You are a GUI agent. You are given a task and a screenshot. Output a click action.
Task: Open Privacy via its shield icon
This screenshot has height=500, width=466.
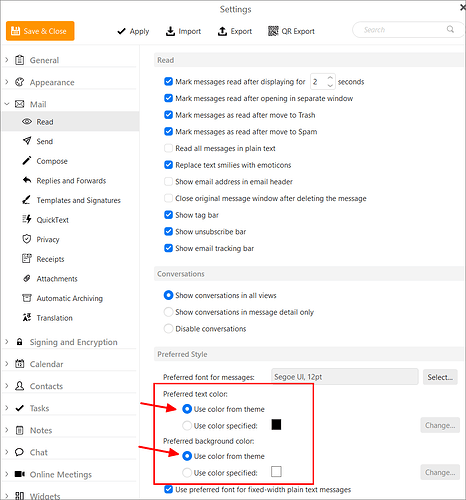point(27,239)
